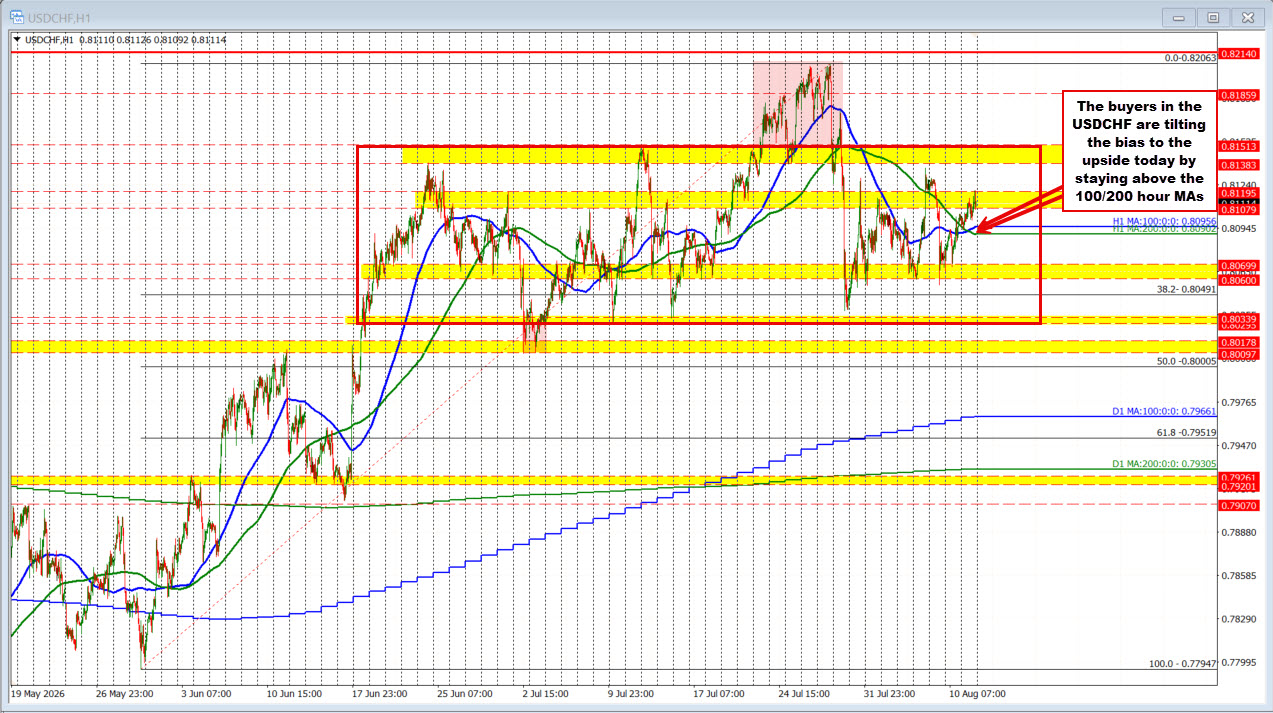Select the 0.81079 red price label
This screenshot has width=1273, height=713.
[1237, 209]
